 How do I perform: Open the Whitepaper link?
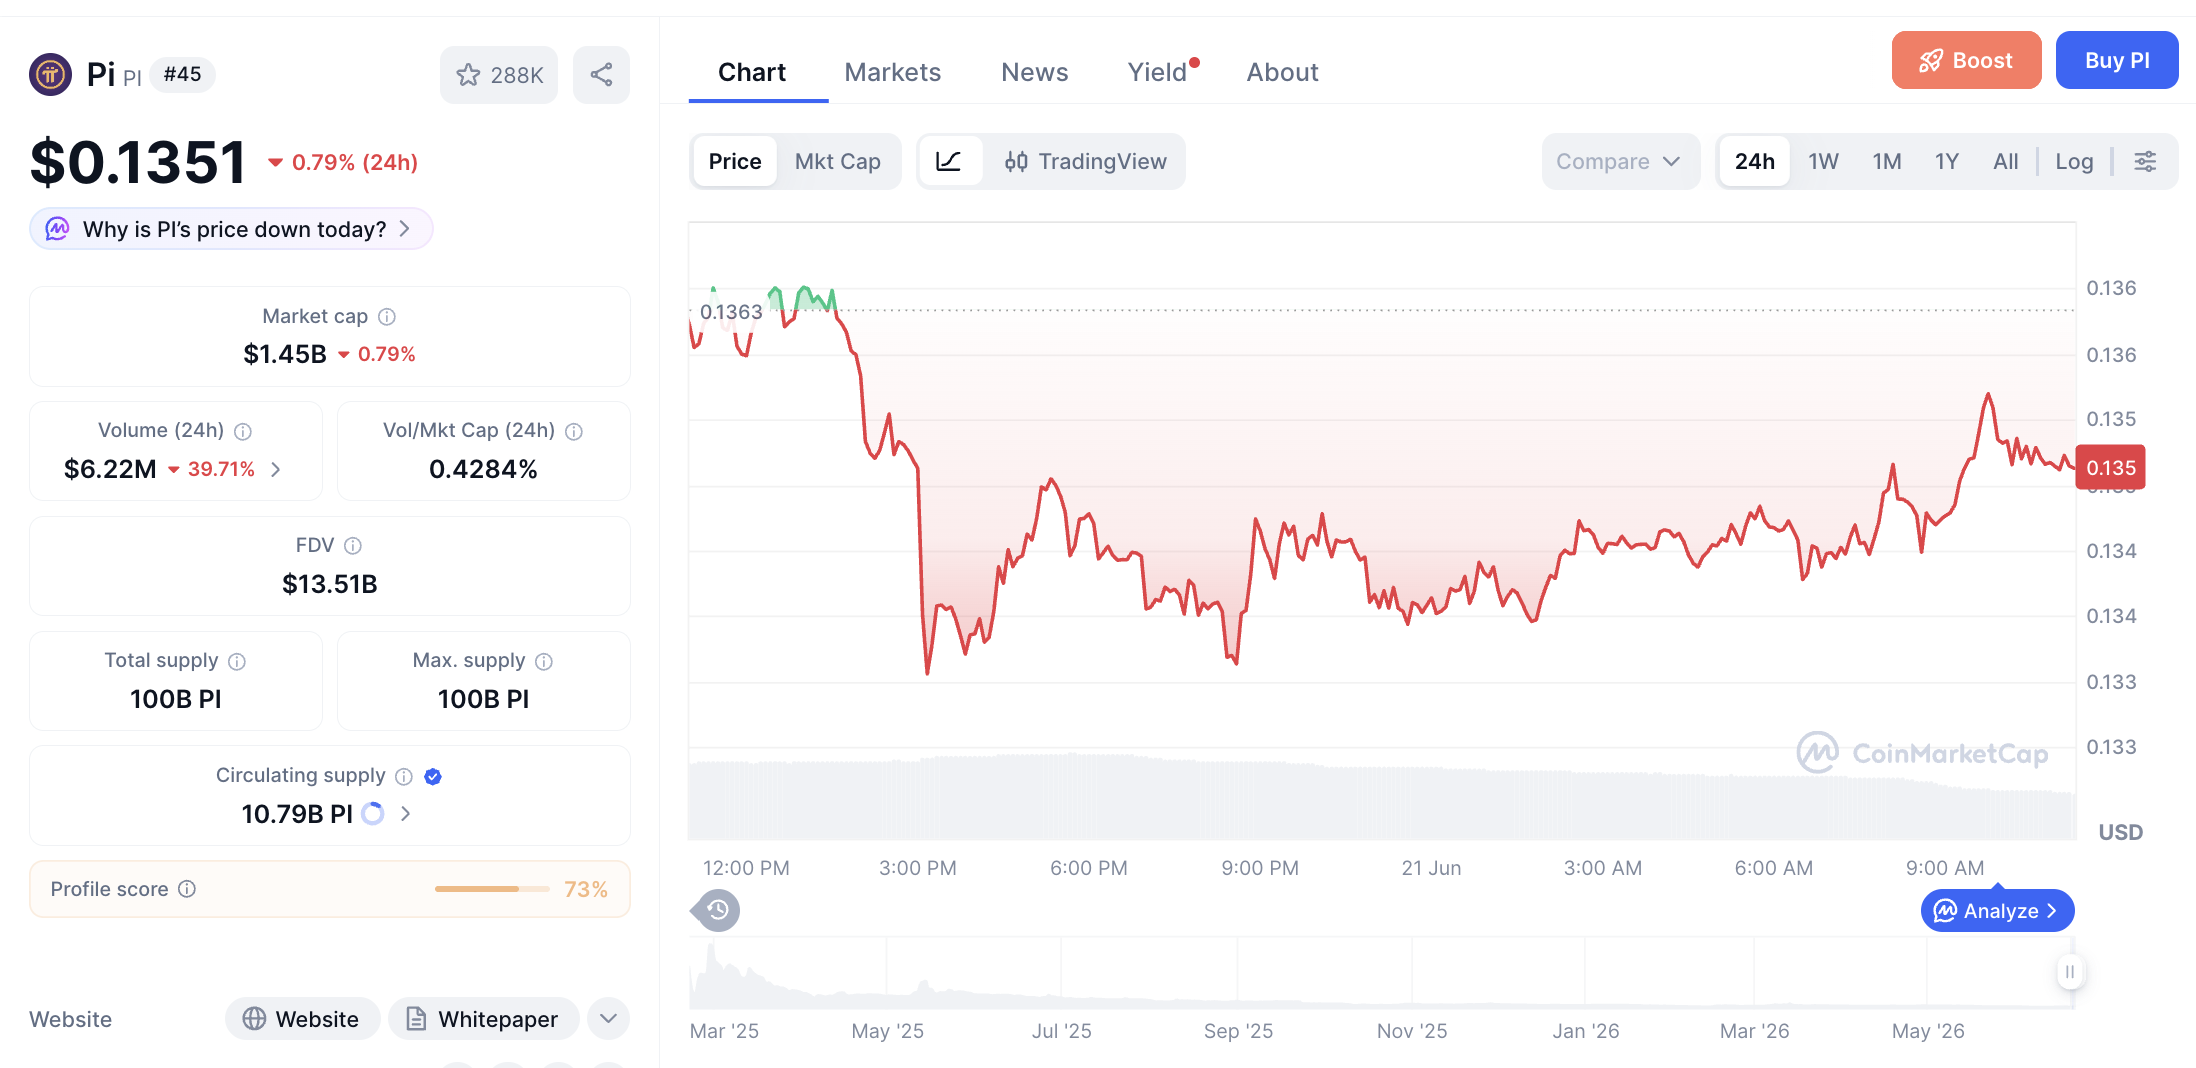(484, 1019)
